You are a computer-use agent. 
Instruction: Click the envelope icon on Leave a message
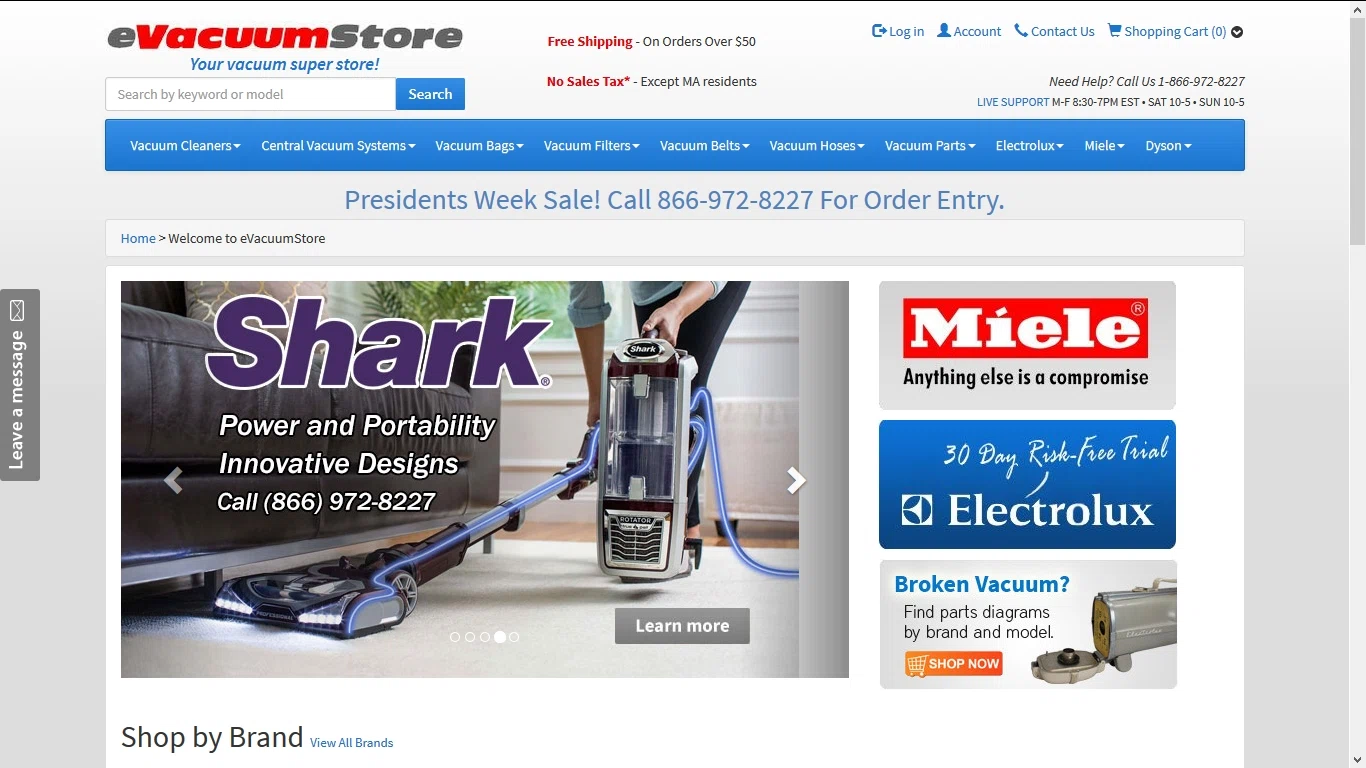17,311
